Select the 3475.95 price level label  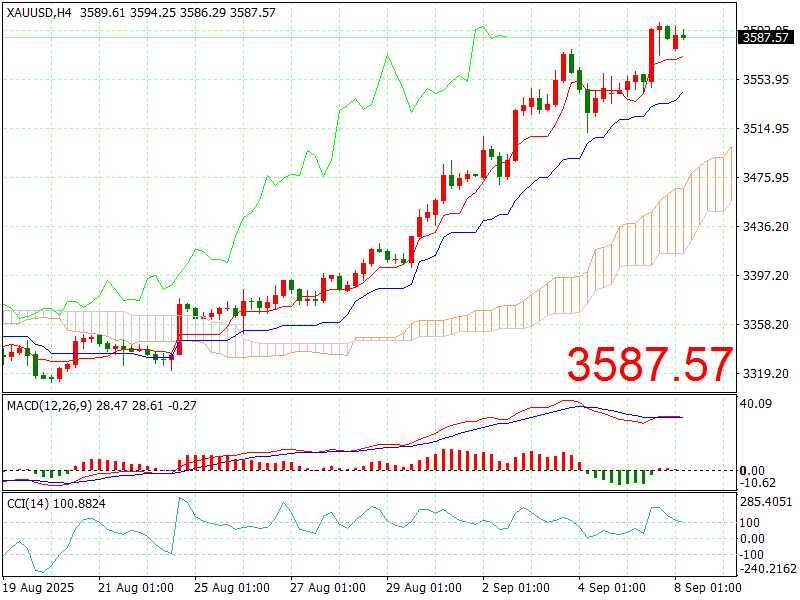coord(766,178)
